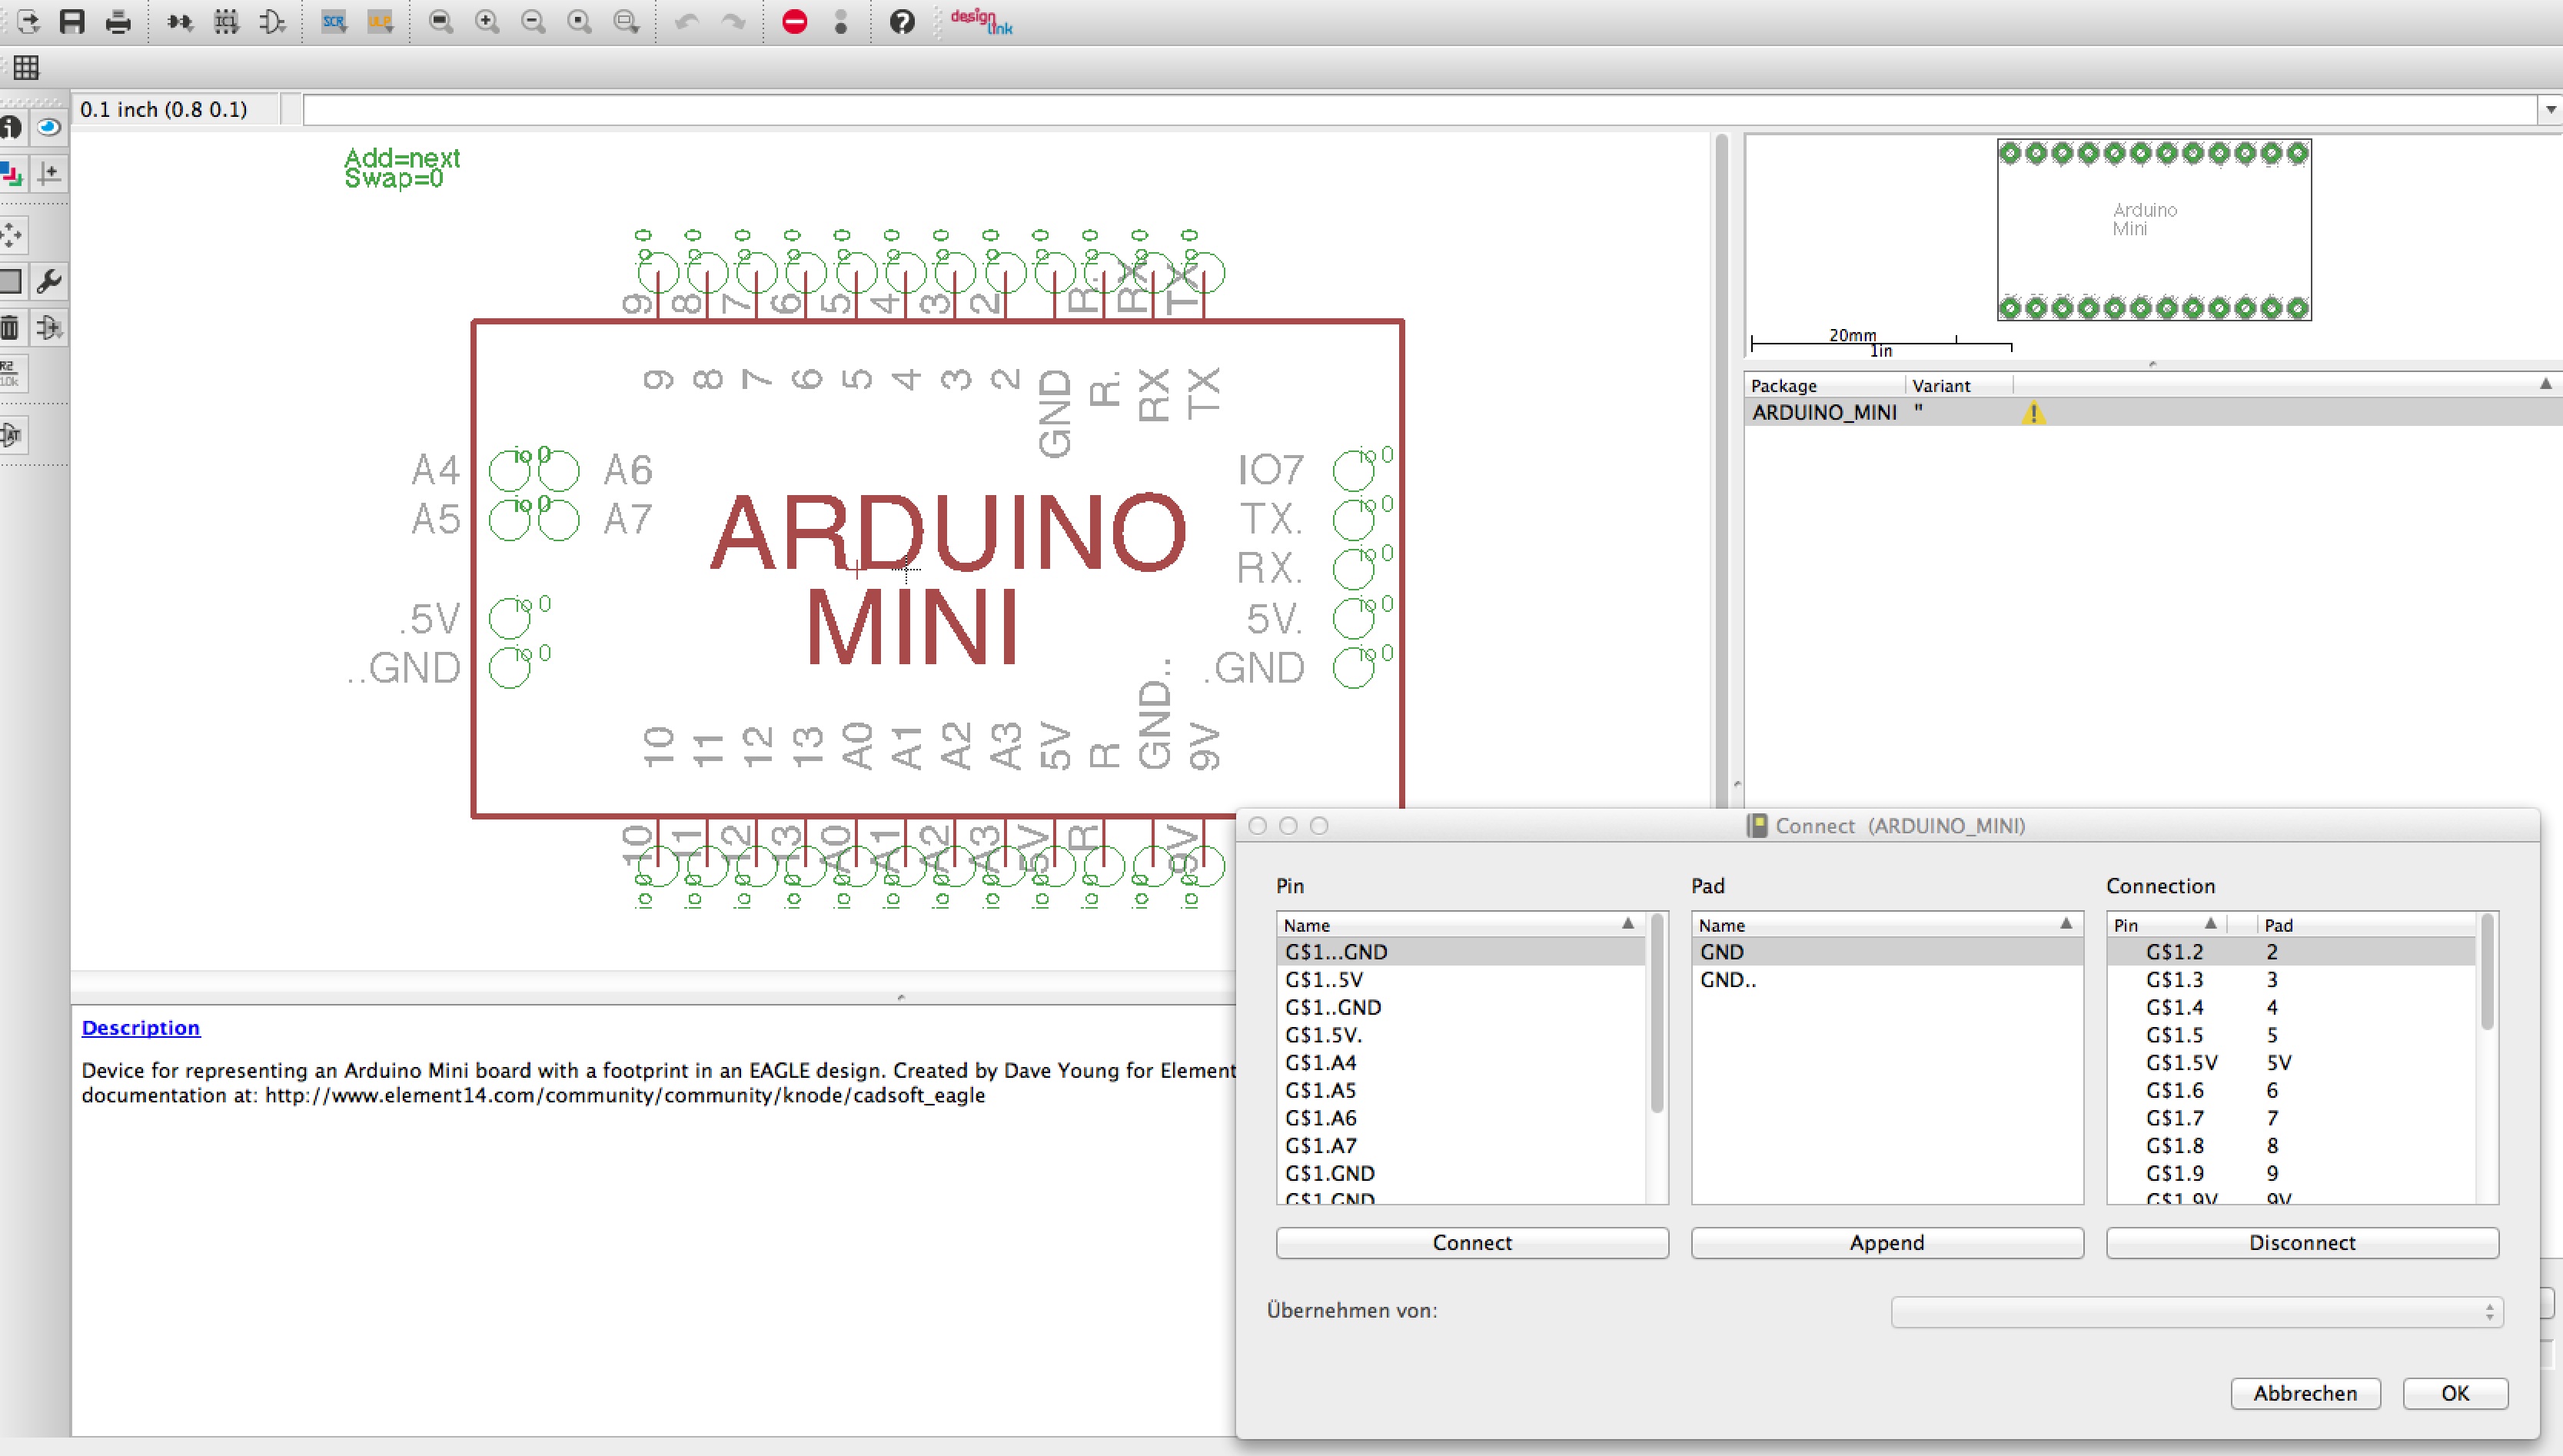This screenshot has height=1456, width=2563.
Task: Select pad GND in Pad list
Action: point(1887,952)
